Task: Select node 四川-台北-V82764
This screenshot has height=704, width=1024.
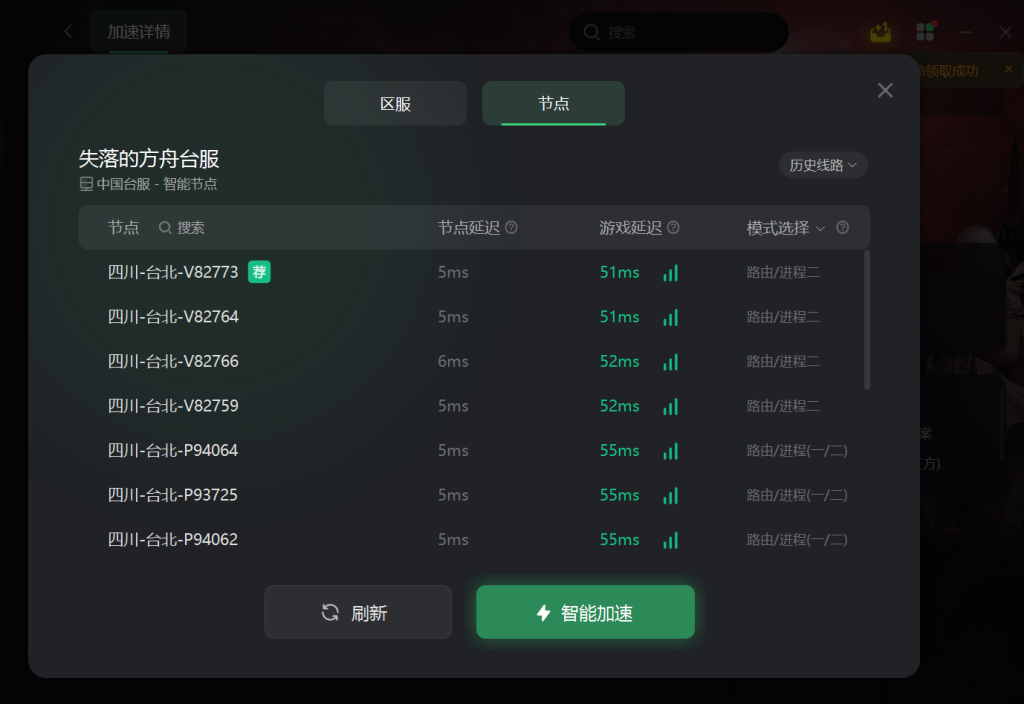Action: [473, 317]
